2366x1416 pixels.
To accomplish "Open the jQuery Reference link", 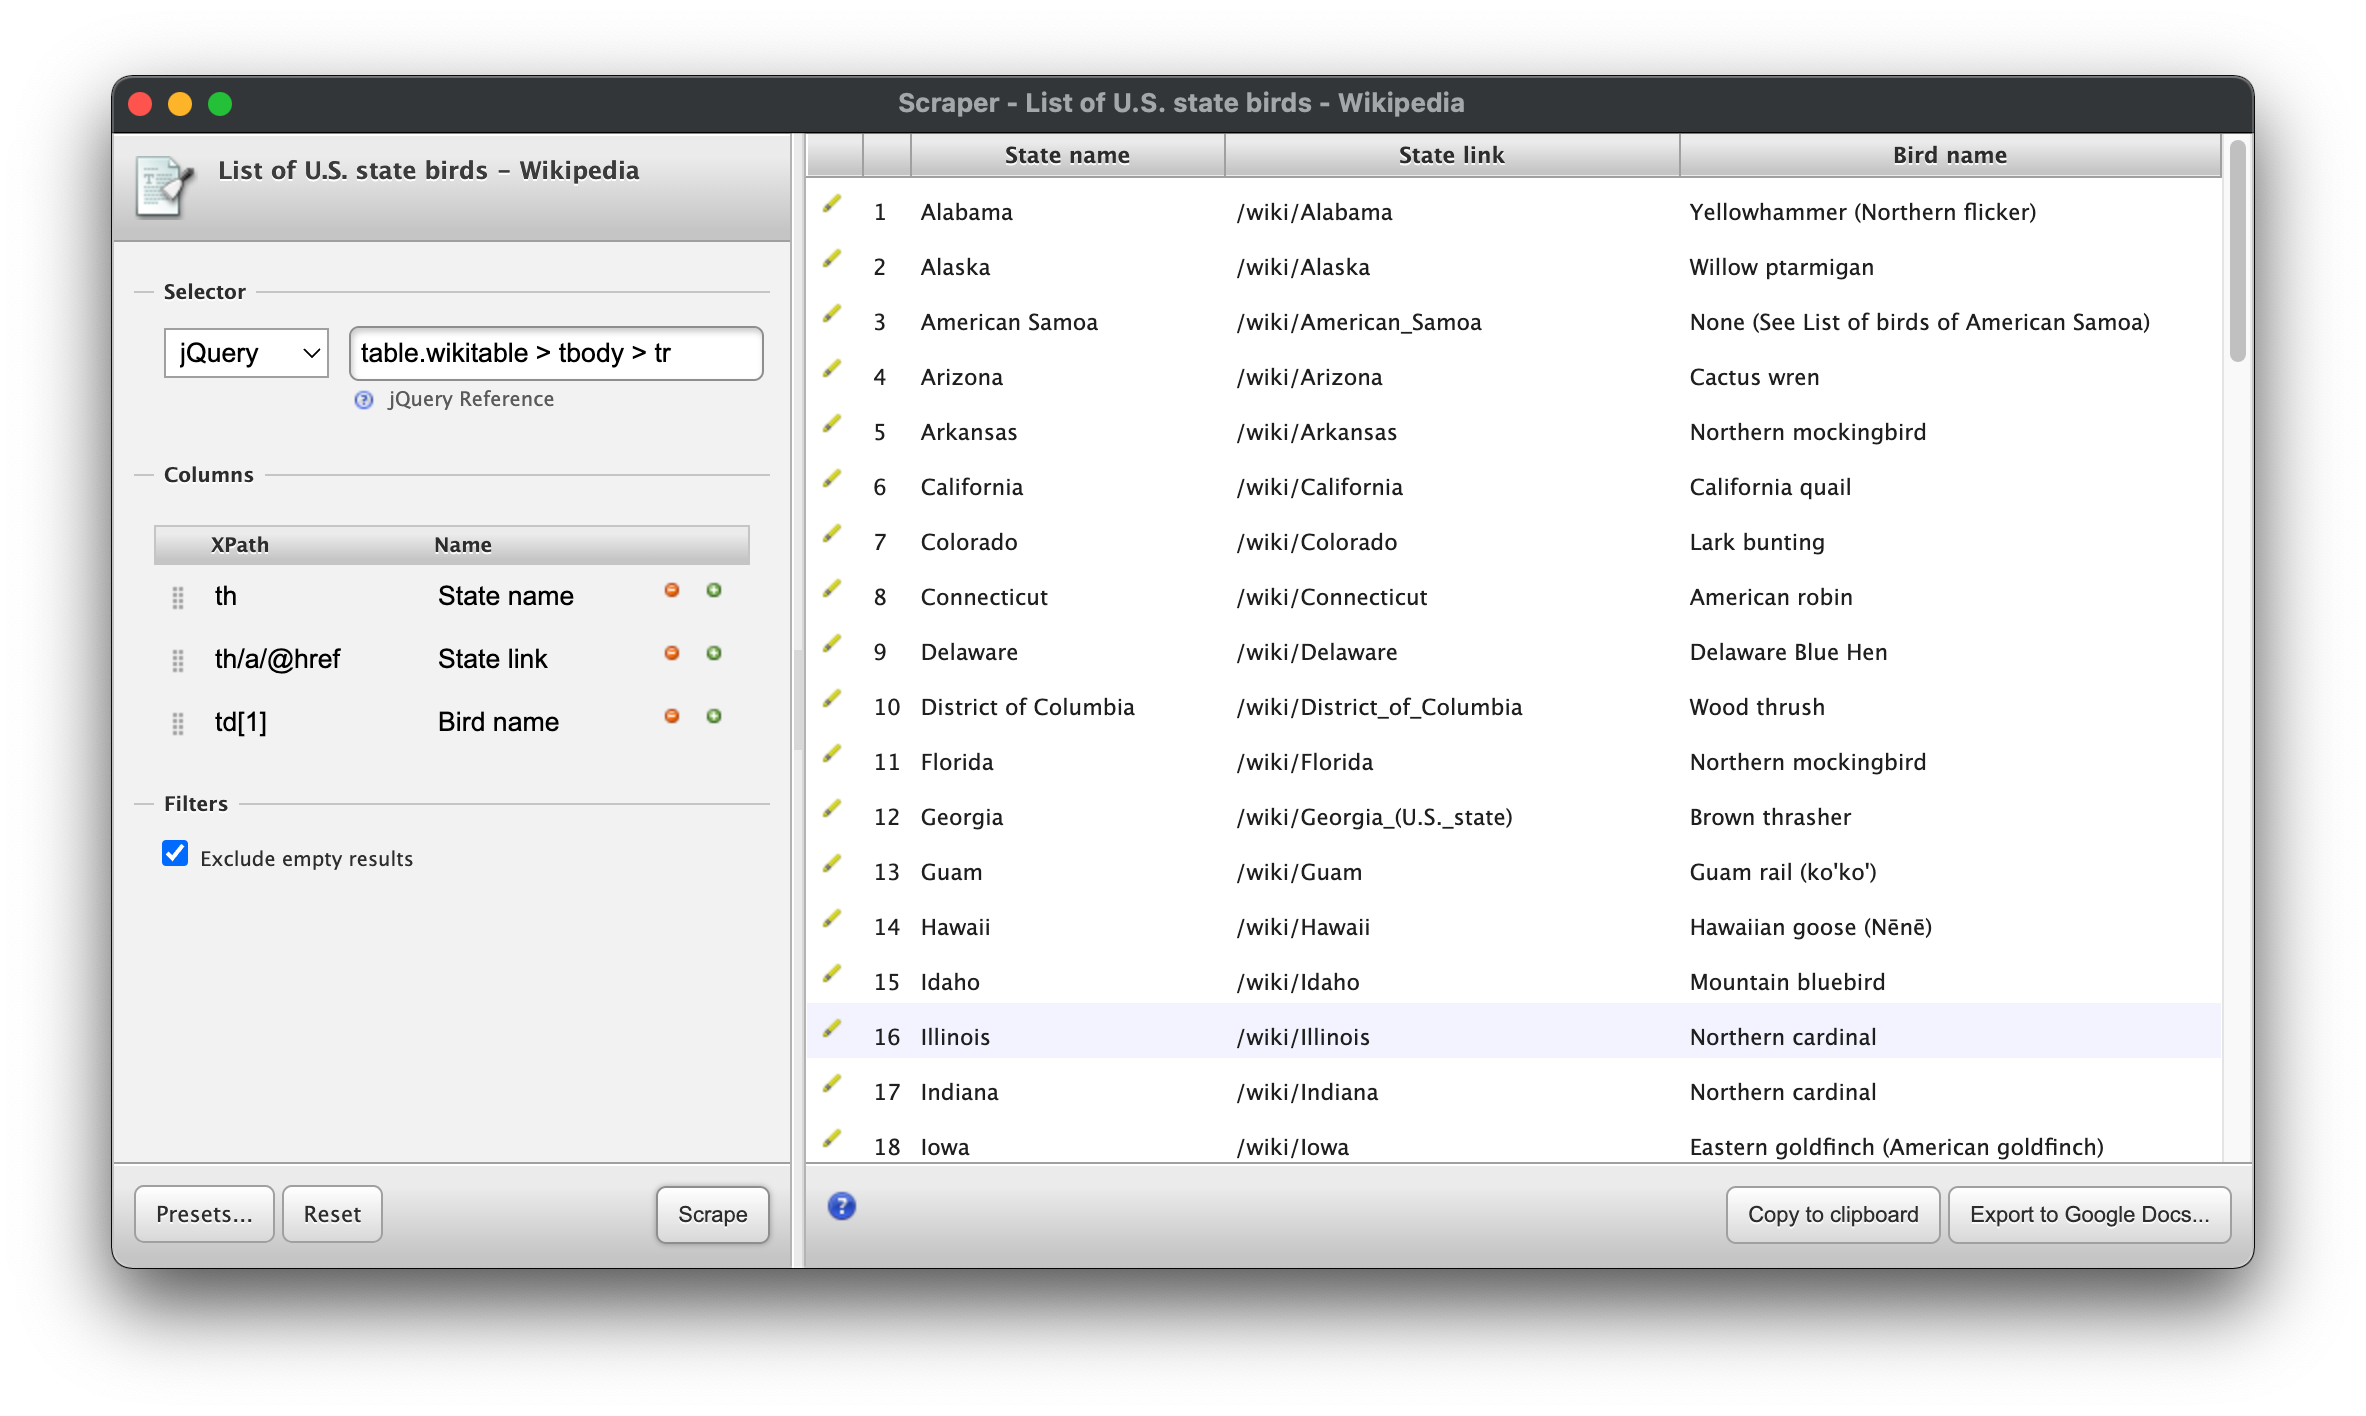I will 470,399.
